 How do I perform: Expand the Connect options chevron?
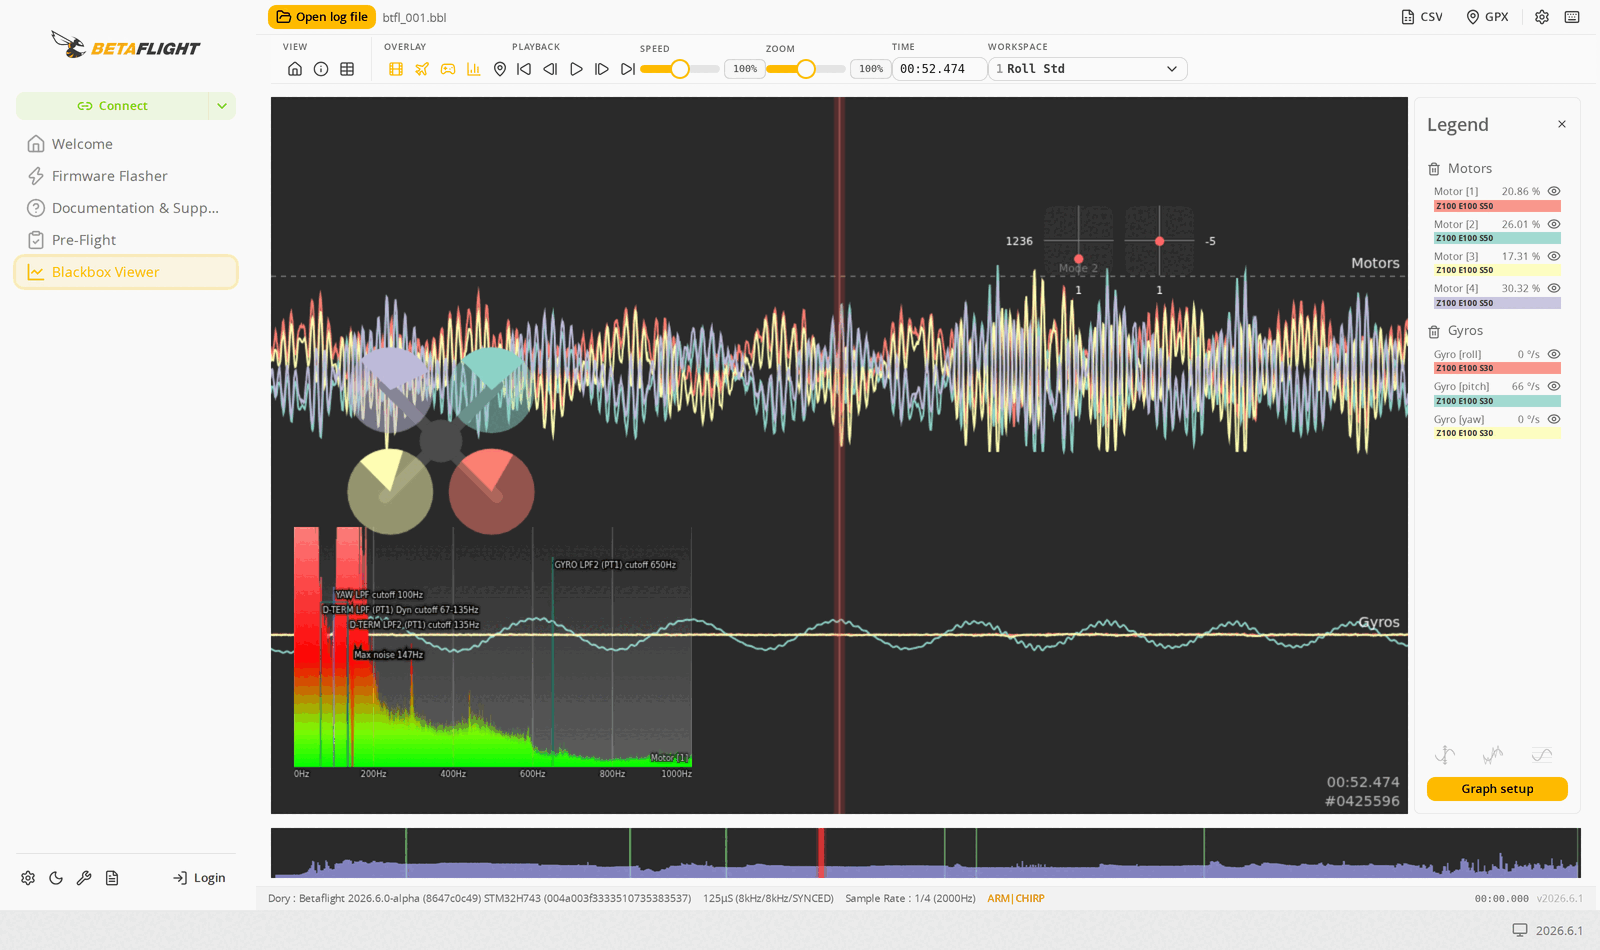(x=222, y=106)
